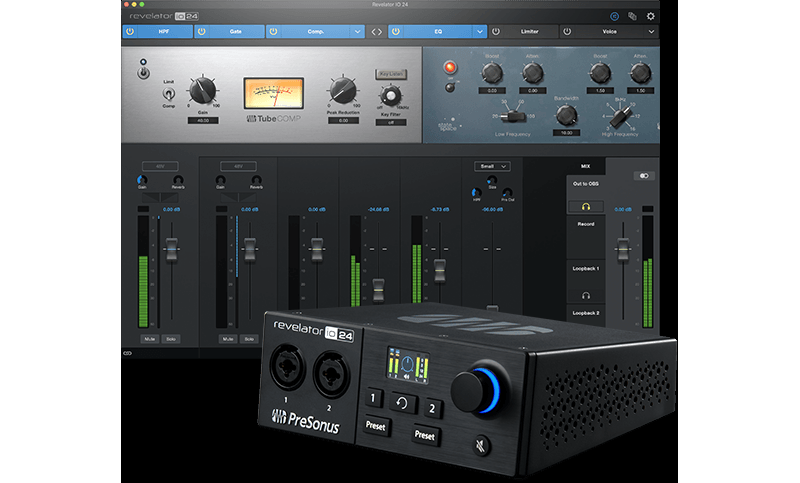Click the reverb HPF knob
Screen dimensions: 800x483
pyautogui.click(x=476, y=193)
